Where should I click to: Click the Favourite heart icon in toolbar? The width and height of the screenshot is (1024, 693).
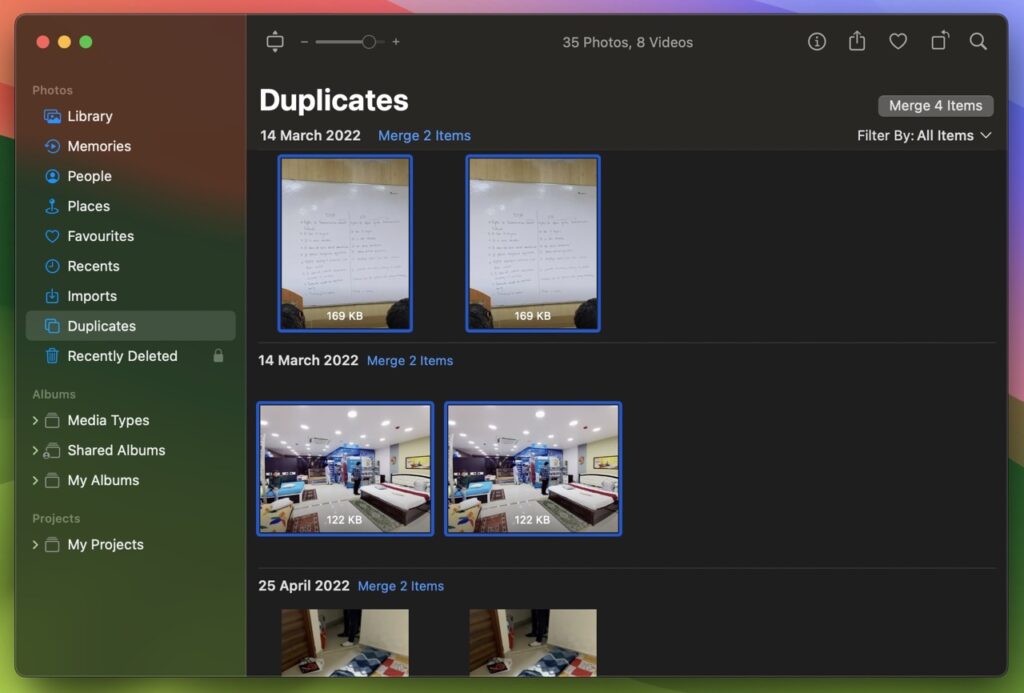coord(898,42)
